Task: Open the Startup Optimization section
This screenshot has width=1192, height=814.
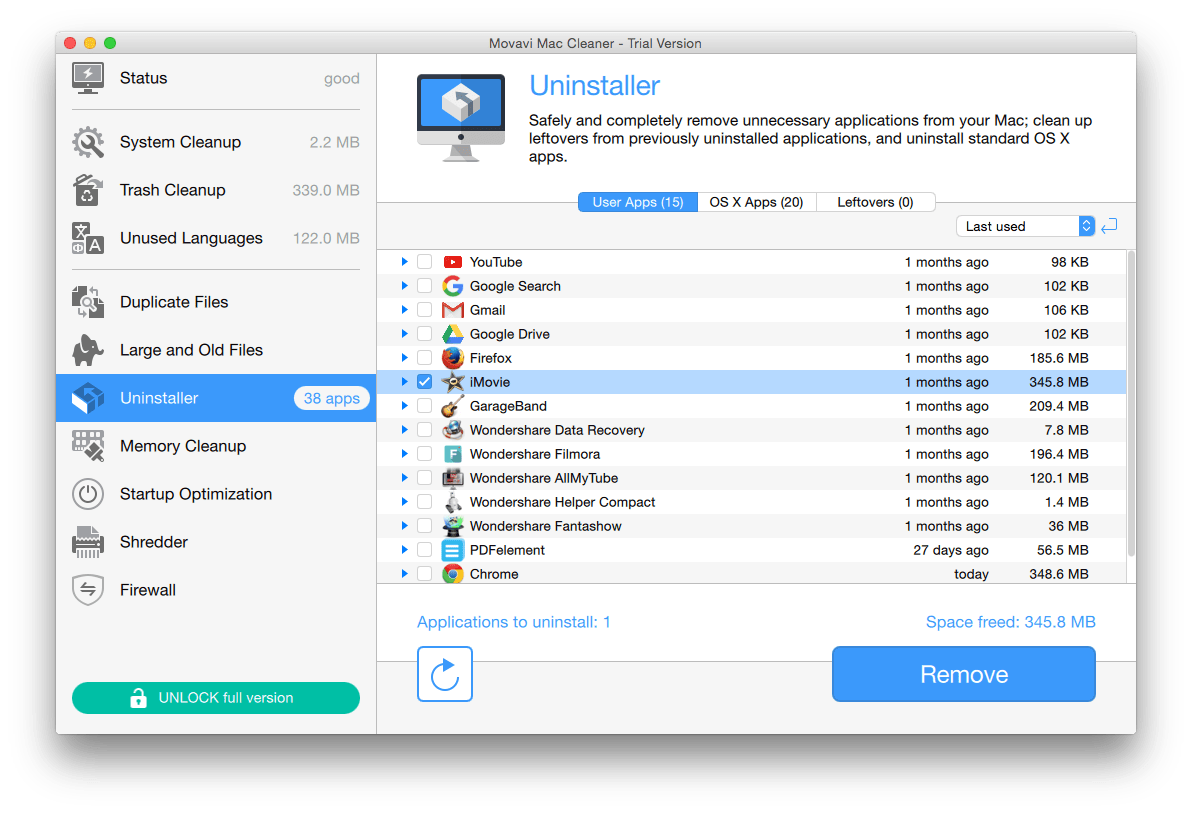Action: tap(216, 494)
